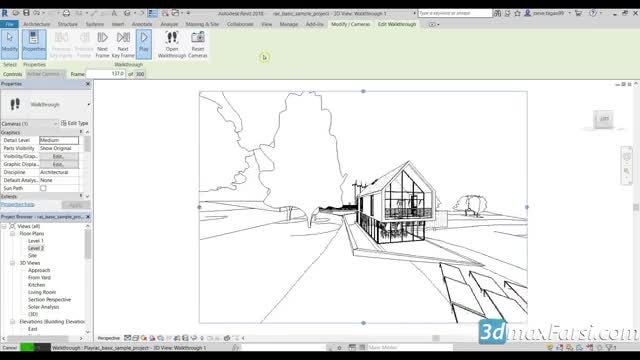Screen dimensions: 640x360
Task: Click Edit button for Visibility/Graphics
Action: click(x=59, y=156)
